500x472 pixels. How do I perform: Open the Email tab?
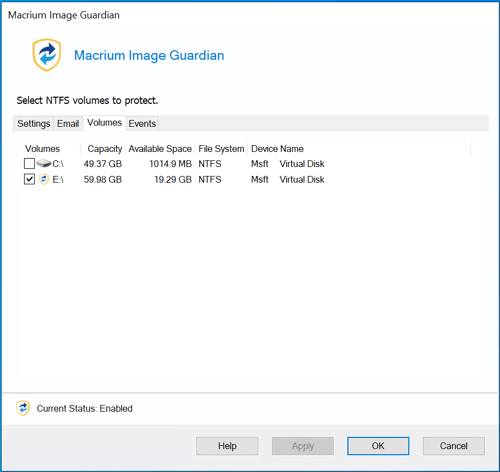click(x=68, y=124)
